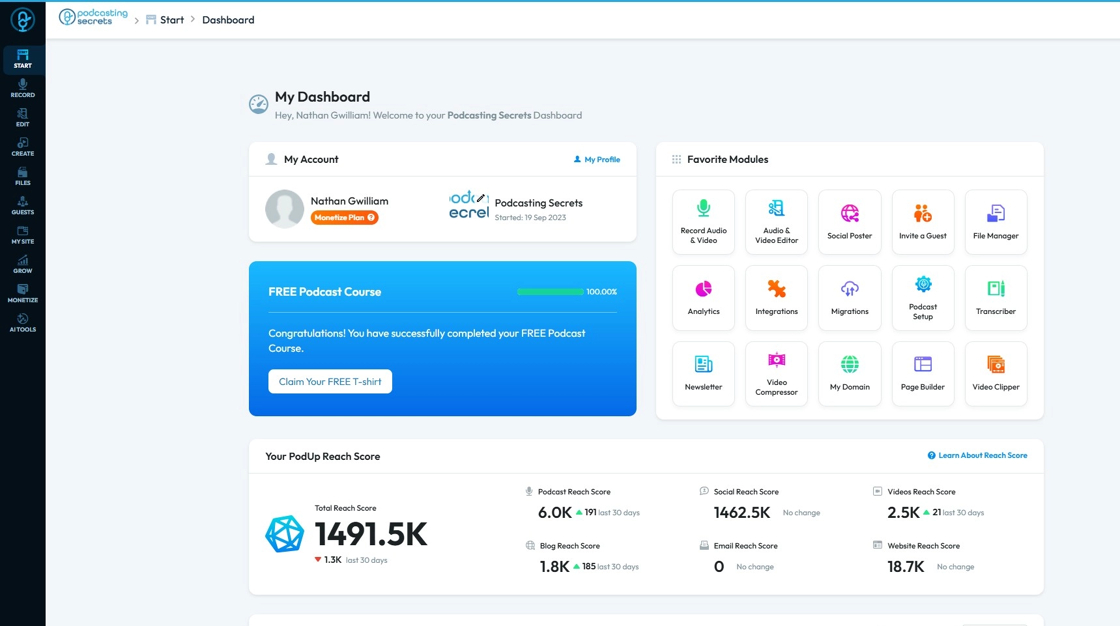Image resolution: width=1120 pixels, height=626 pixels.
Task: Click the Videos Reach Score value 2.5K
Action: [x=904, y=512]
